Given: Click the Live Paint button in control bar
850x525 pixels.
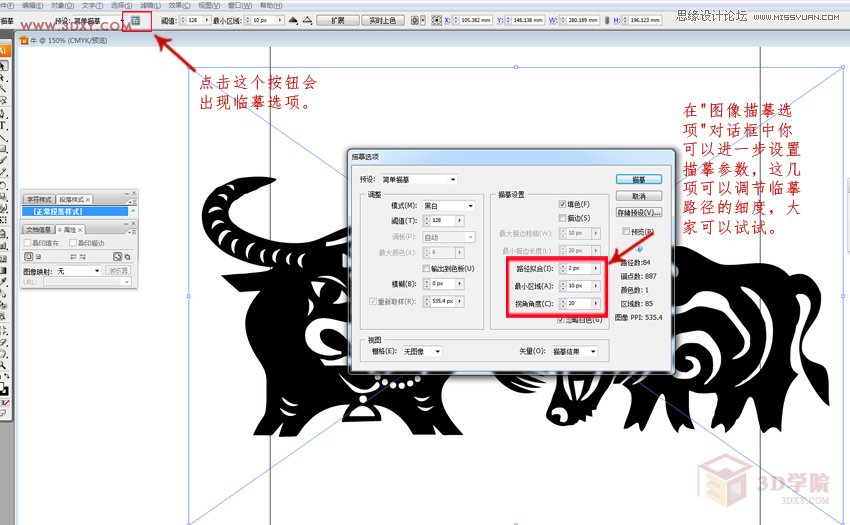Looking at the screenshot, I should 383,20.
